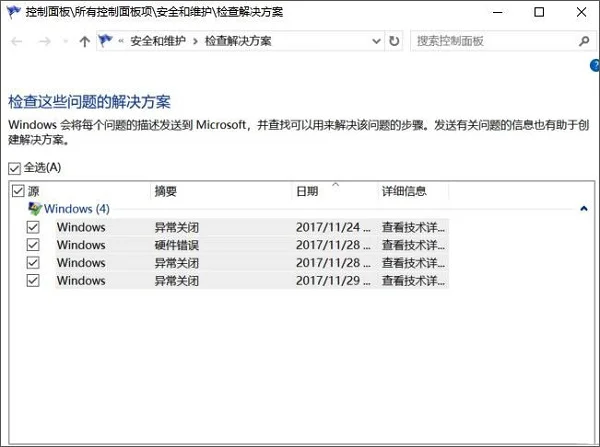Viewport: 600px width, 447px height.
Task: Open 查看技术详 link for 2017/11/24
Action: [413, 227]
